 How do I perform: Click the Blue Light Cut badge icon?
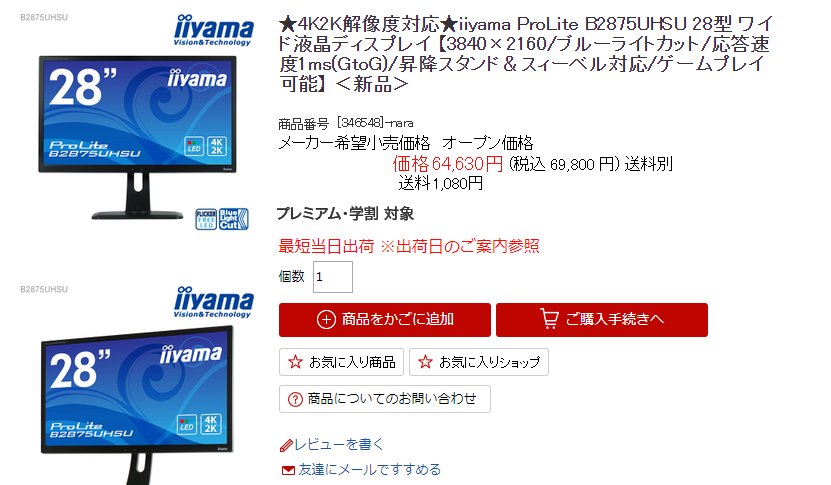234,219
